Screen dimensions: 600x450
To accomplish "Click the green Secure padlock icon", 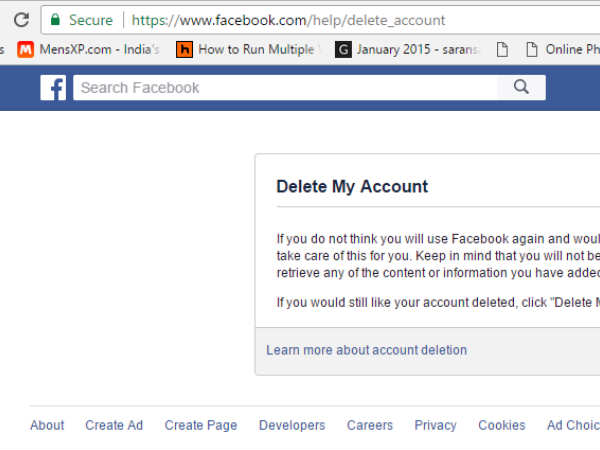I will tap(55, 20).
